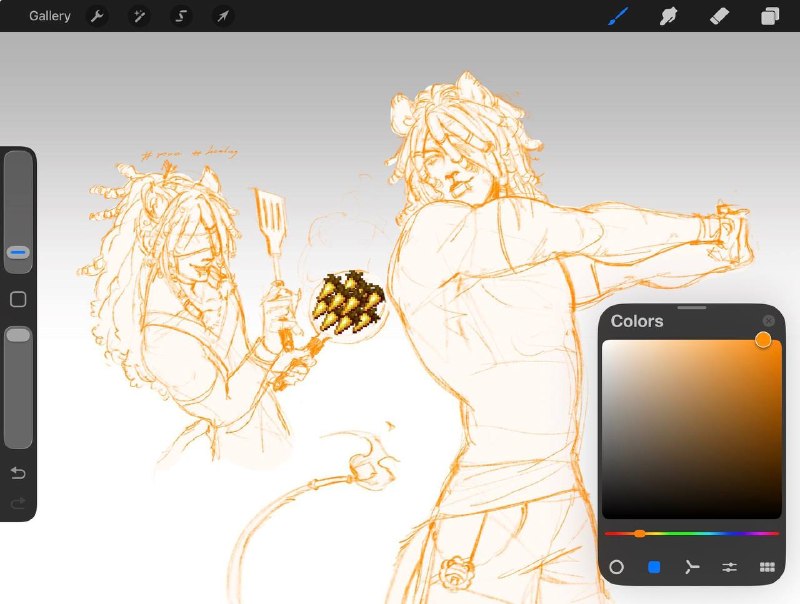
Task: Tap the square Modify button in sidebar
Action: click(18, 299)
